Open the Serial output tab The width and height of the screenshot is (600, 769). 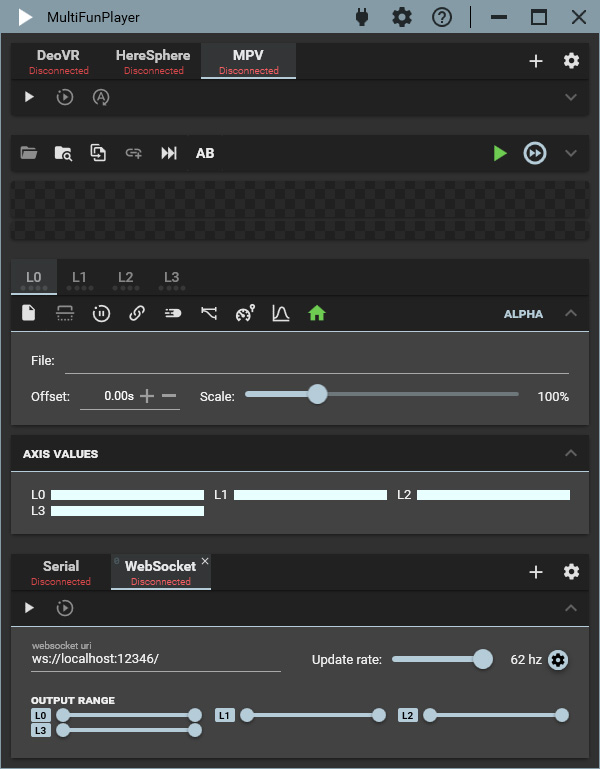(x=61, y=572)
